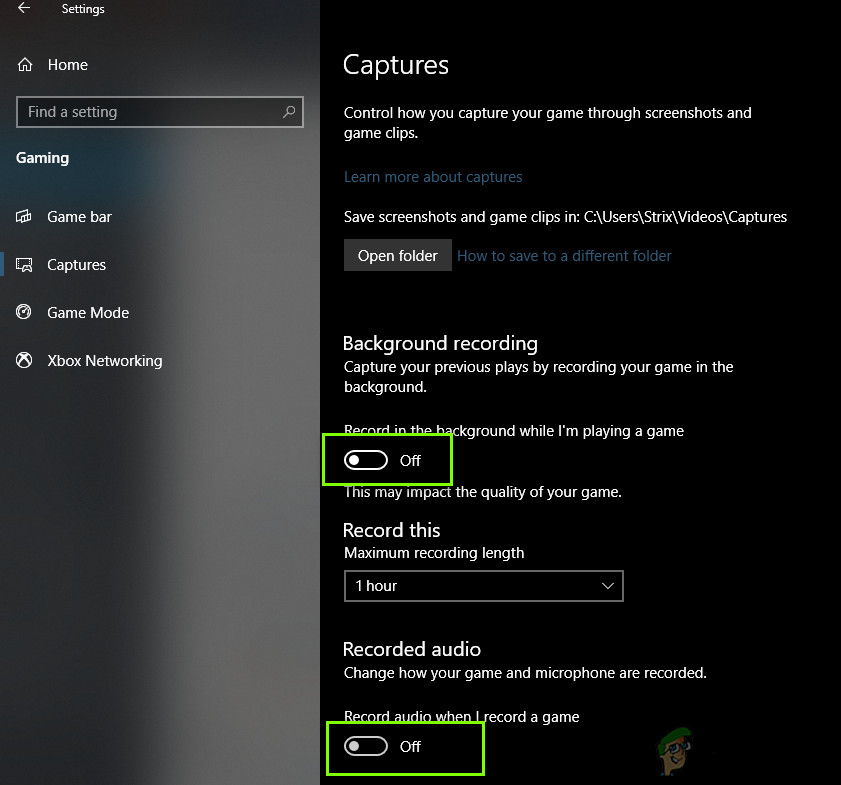Click the Home house icon

point(25,65)
